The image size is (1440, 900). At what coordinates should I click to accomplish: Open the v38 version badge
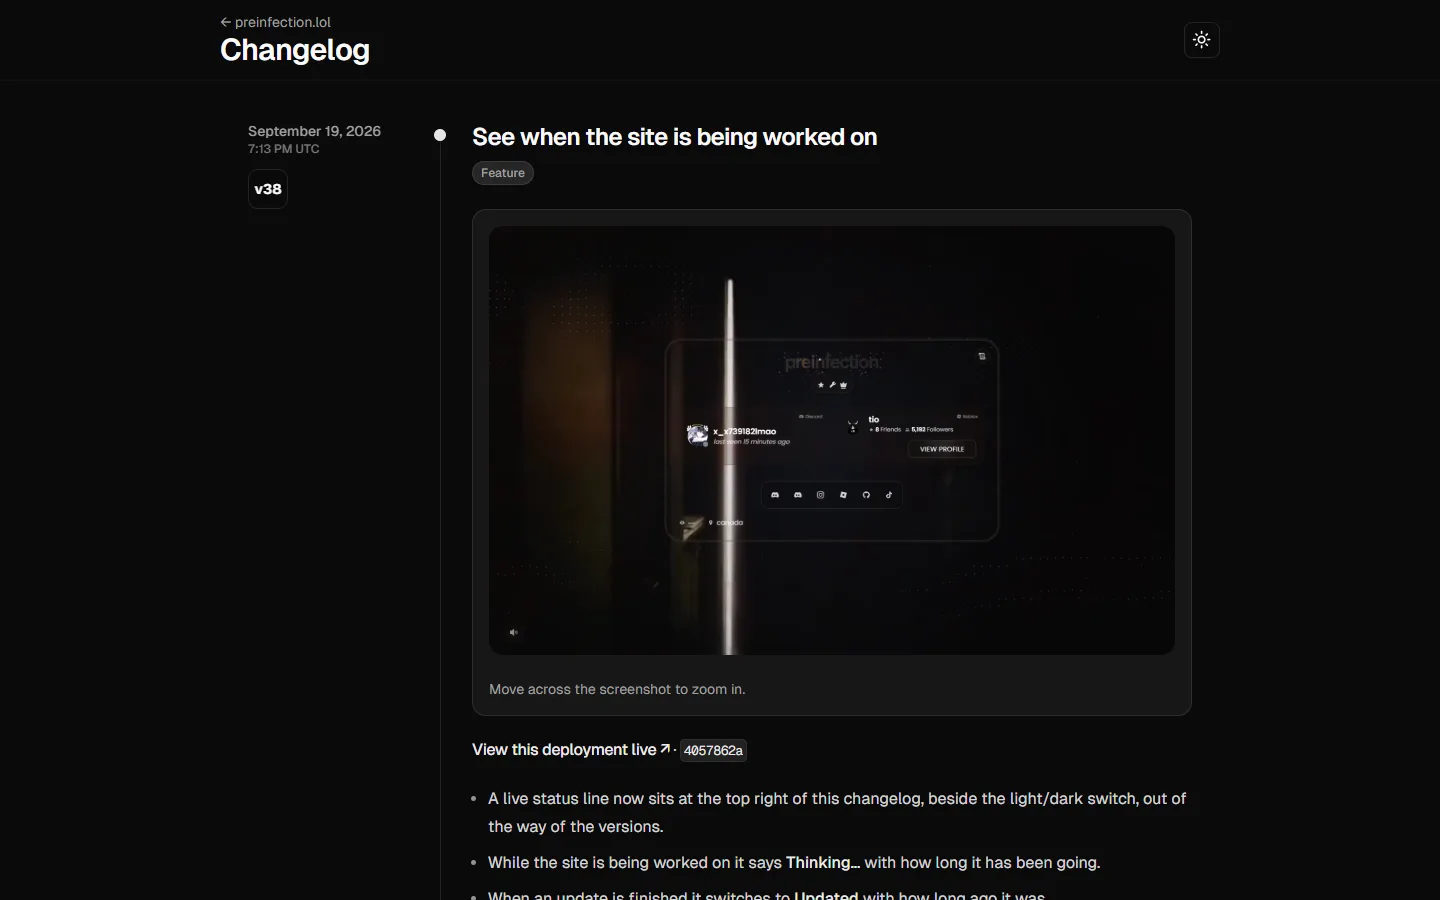point(268,189)
